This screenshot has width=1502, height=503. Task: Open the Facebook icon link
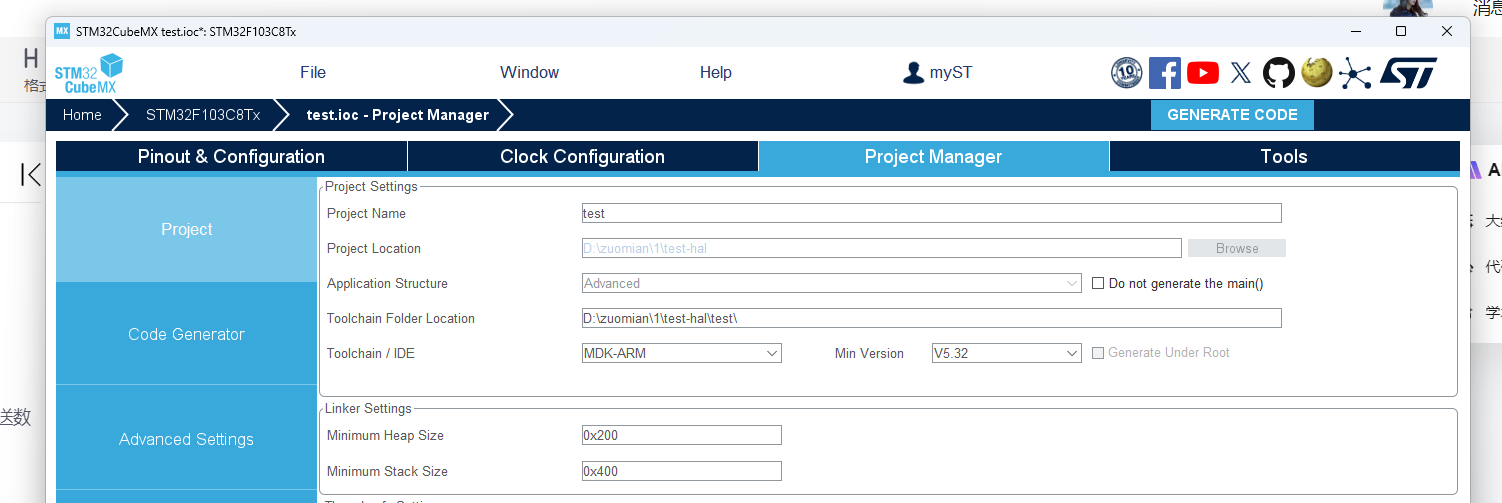coord(1164,72)
